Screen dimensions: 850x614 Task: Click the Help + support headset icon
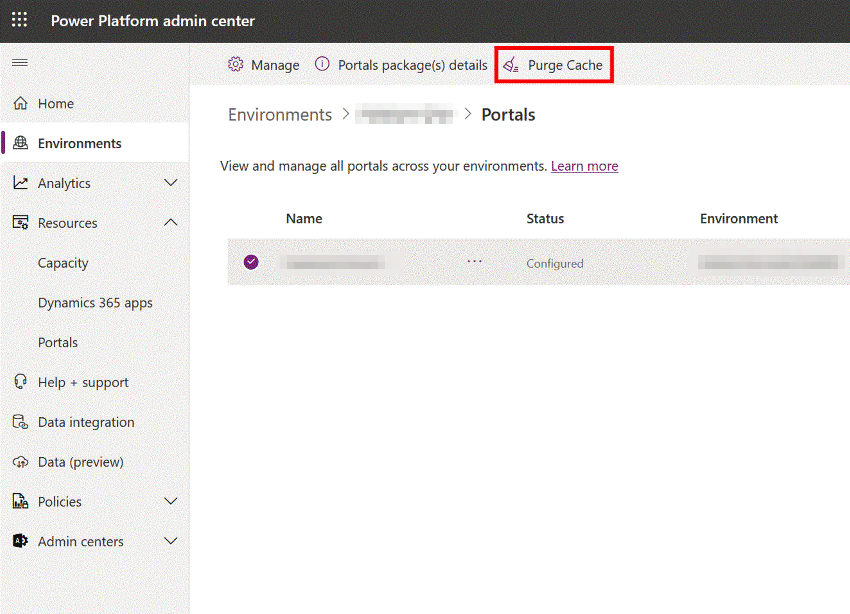coord(20,382)
